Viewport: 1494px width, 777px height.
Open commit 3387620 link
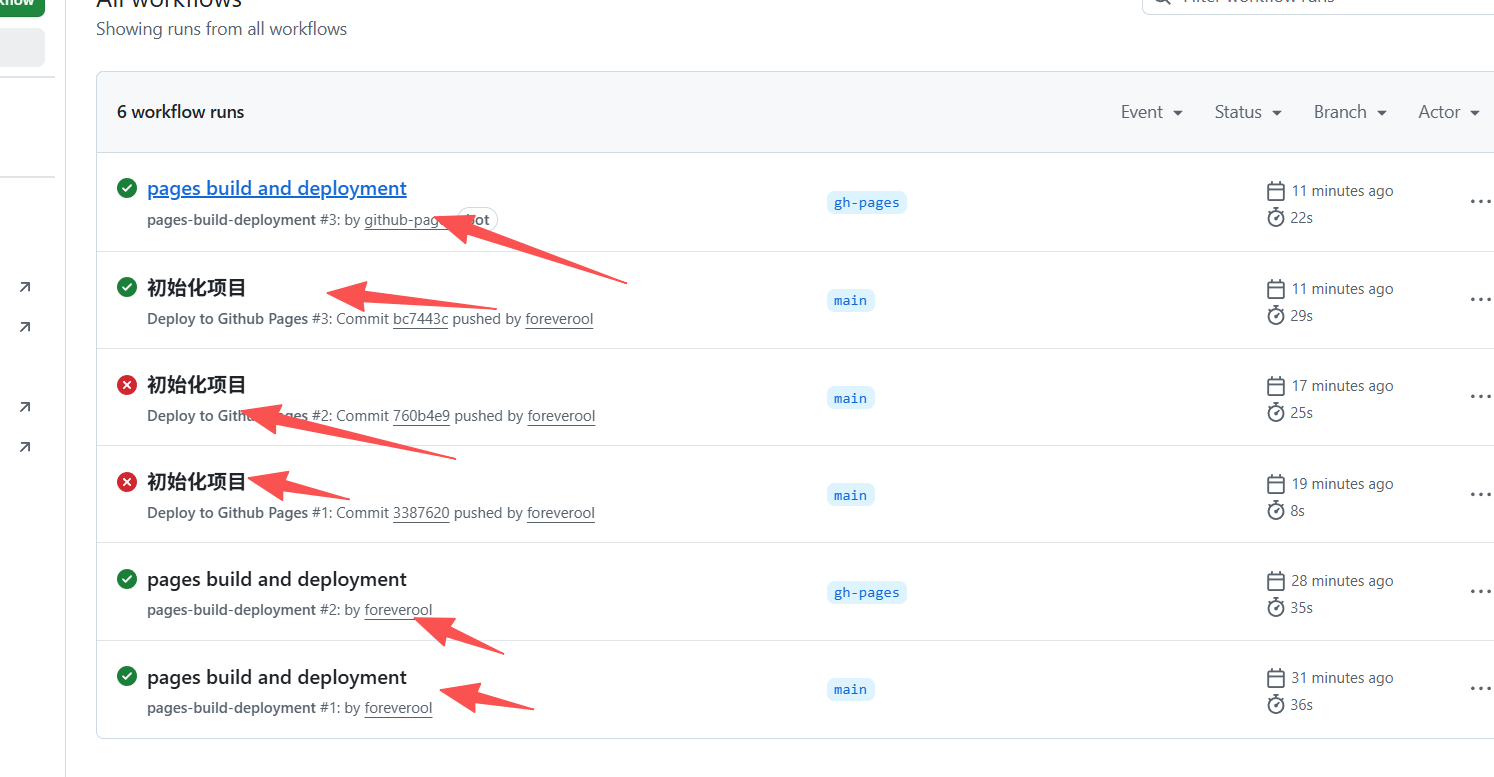[x=421, y=513]
